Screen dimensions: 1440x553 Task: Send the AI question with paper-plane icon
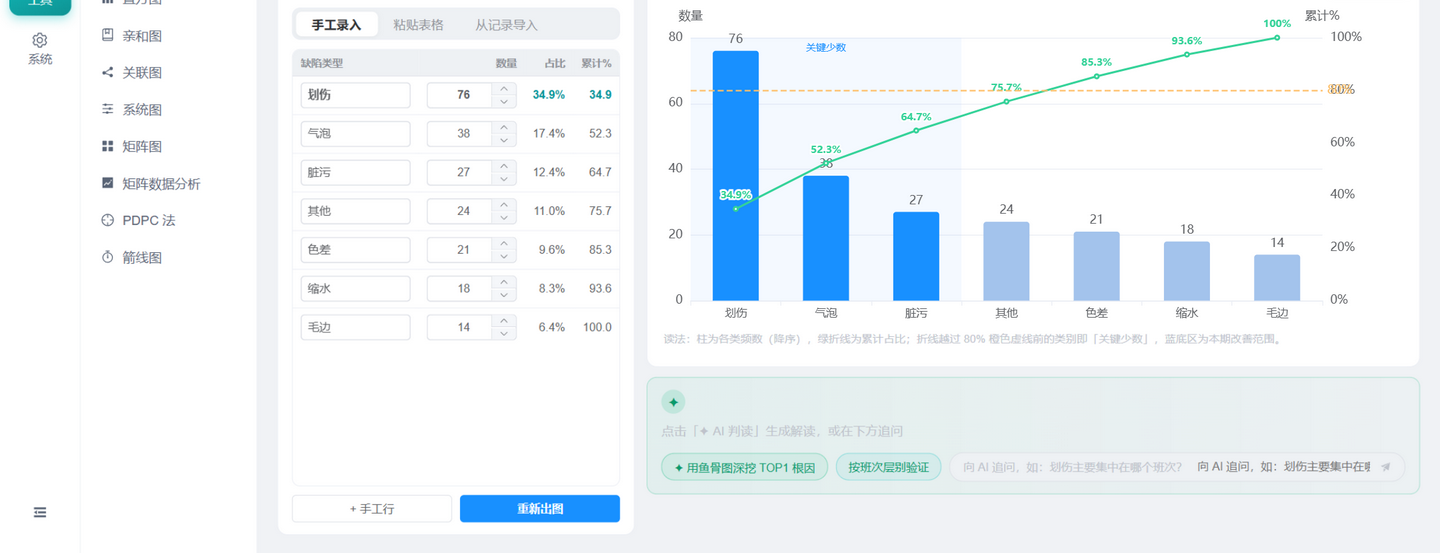pos(1386,467)
